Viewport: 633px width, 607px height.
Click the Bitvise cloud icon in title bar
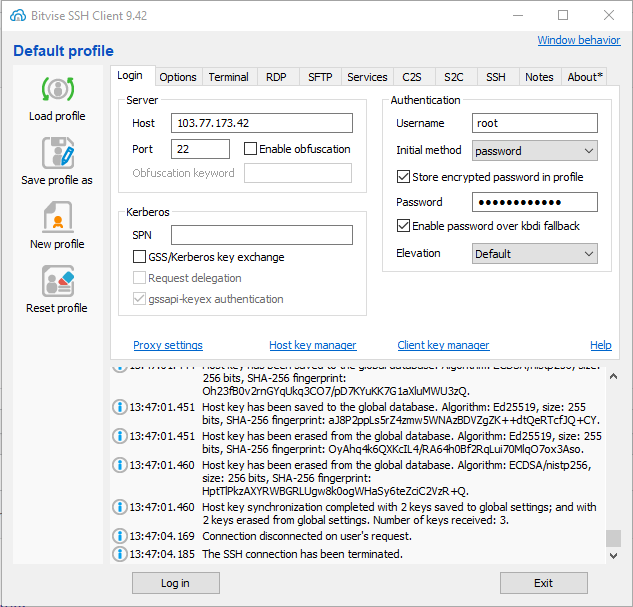pos(18,16)
